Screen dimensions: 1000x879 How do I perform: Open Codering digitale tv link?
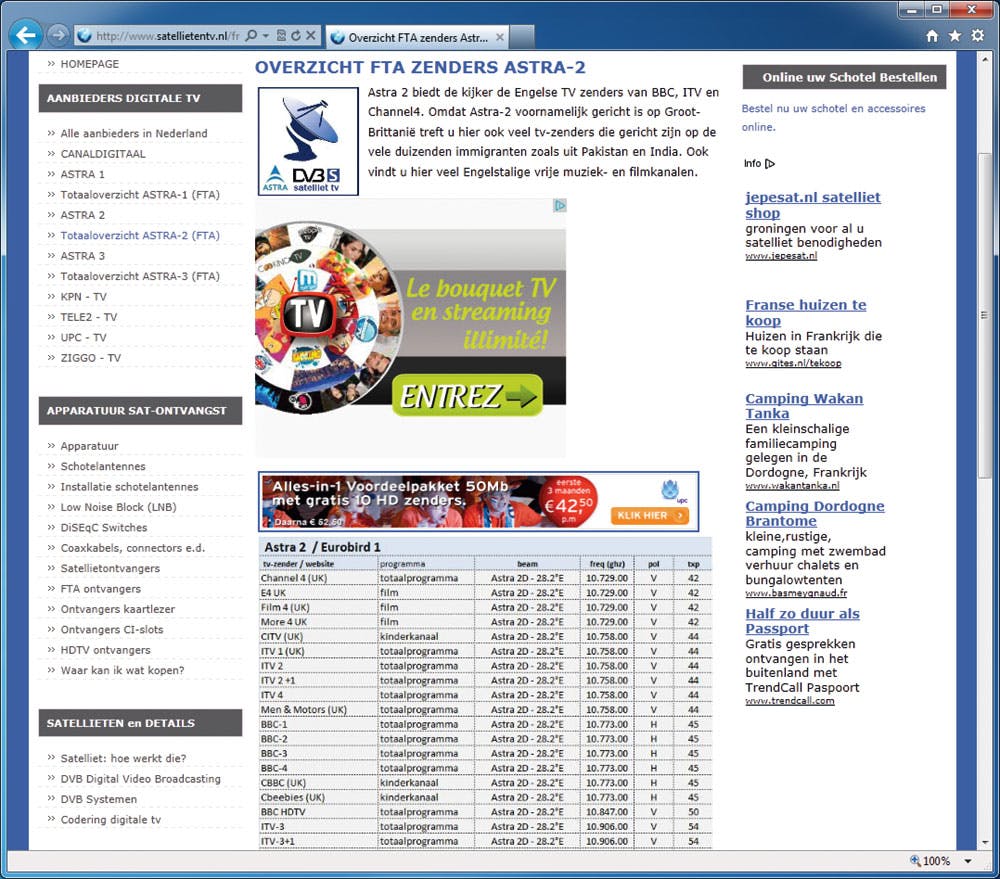click(110, 820)
